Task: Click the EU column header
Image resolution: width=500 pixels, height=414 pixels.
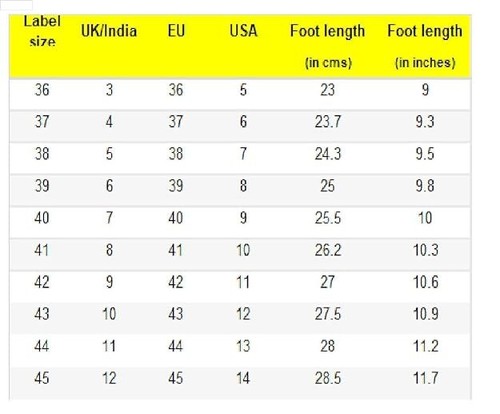Action: pyautogui.click(x=176, y=31)
